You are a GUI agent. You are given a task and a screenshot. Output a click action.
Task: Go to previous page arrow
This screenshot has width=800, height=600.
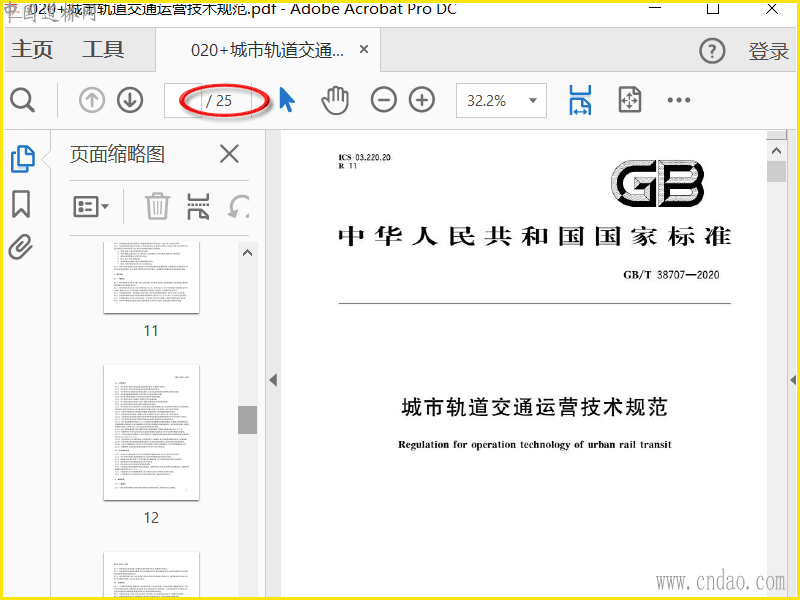tap(92, 100)
